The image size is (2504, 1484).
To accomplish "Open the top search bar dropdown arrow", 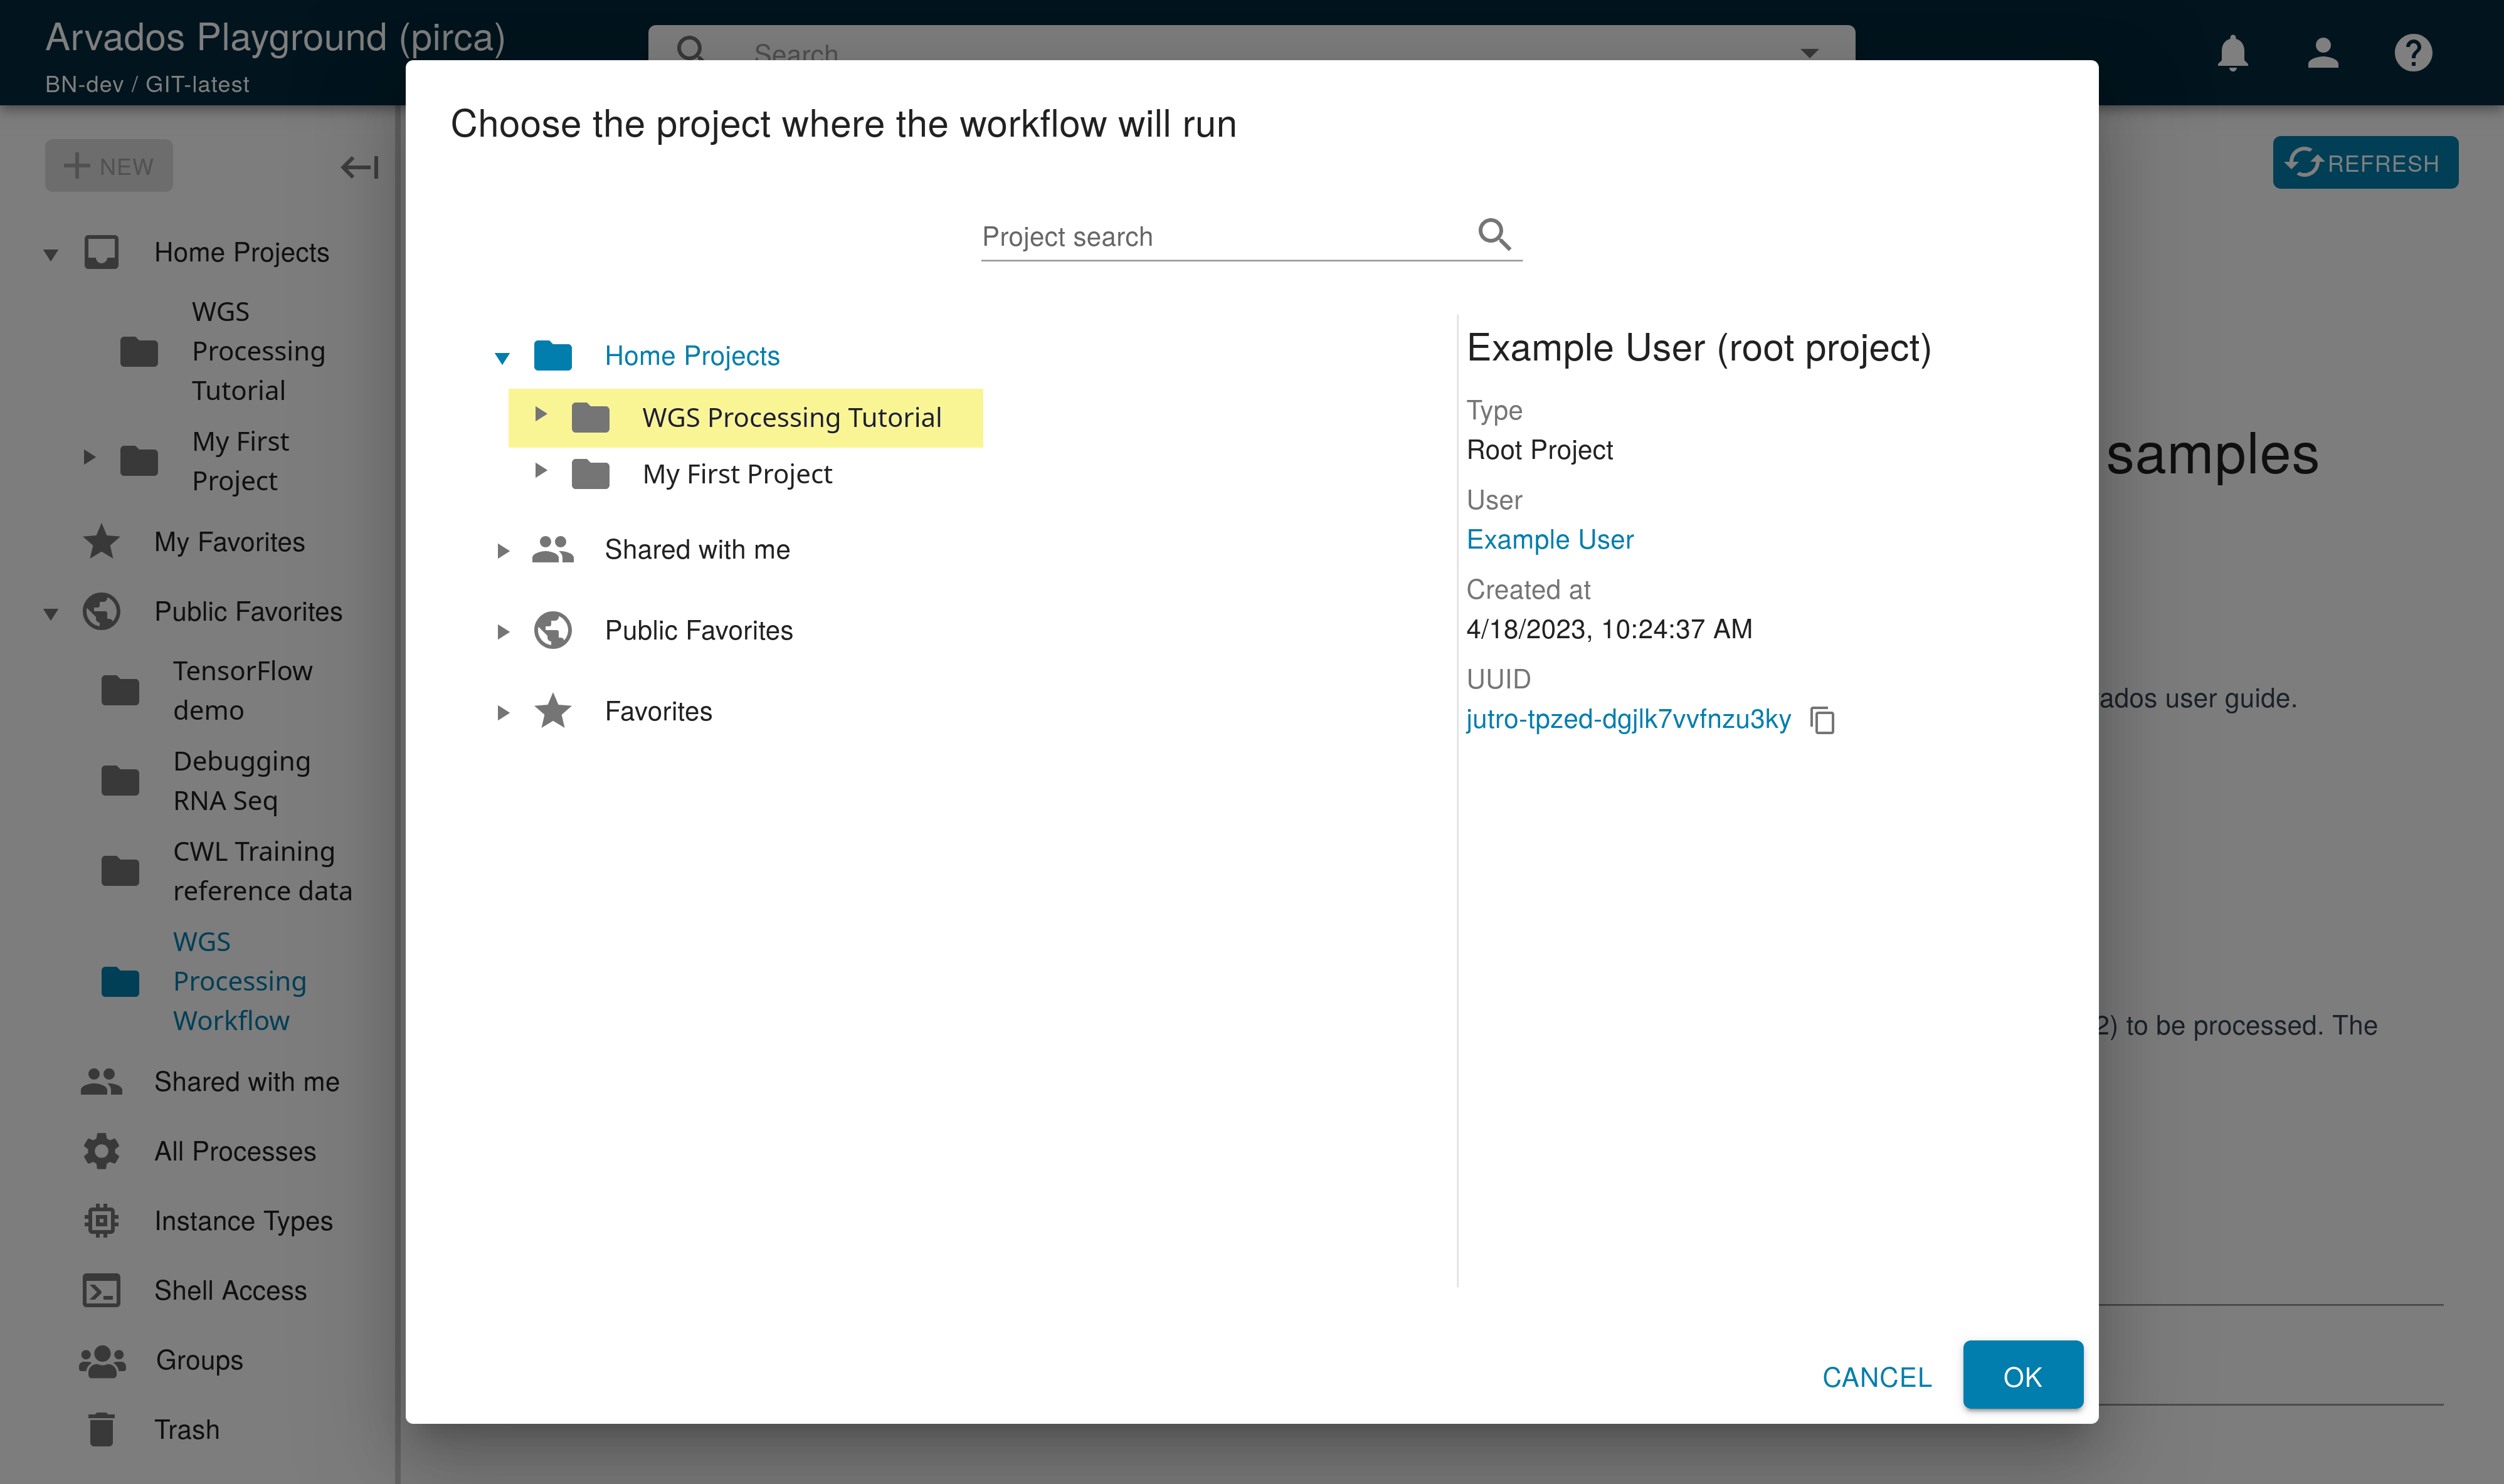I will (x=1809, y=52).
